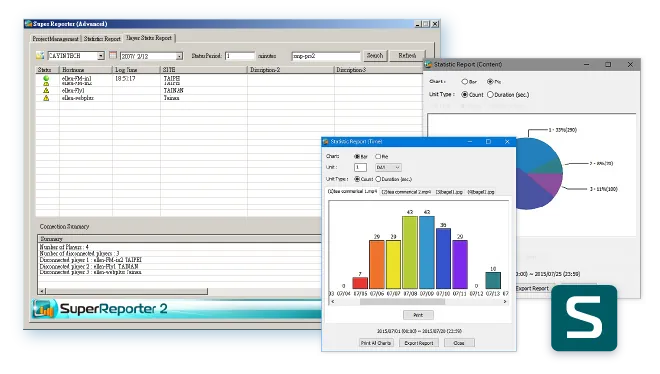660x374 pixels.
Task: Open the (3)bagel1.jpg chart tab
Action: (449, 192)
